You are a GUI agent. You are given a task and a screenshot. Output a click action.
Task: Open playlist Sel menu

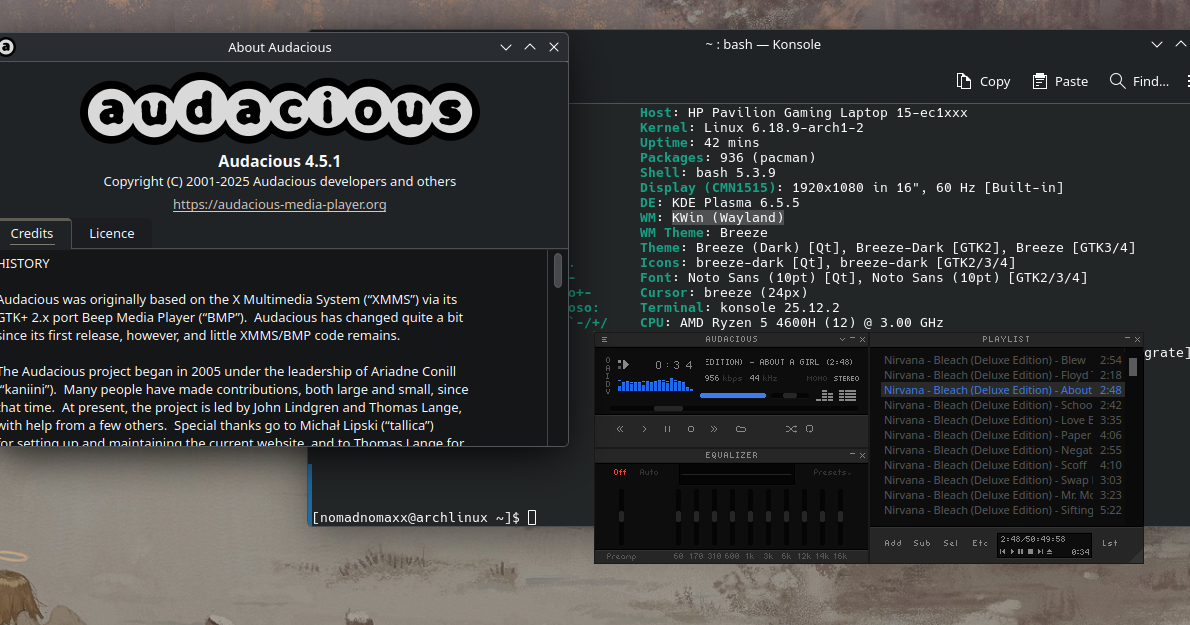[951, 543]
